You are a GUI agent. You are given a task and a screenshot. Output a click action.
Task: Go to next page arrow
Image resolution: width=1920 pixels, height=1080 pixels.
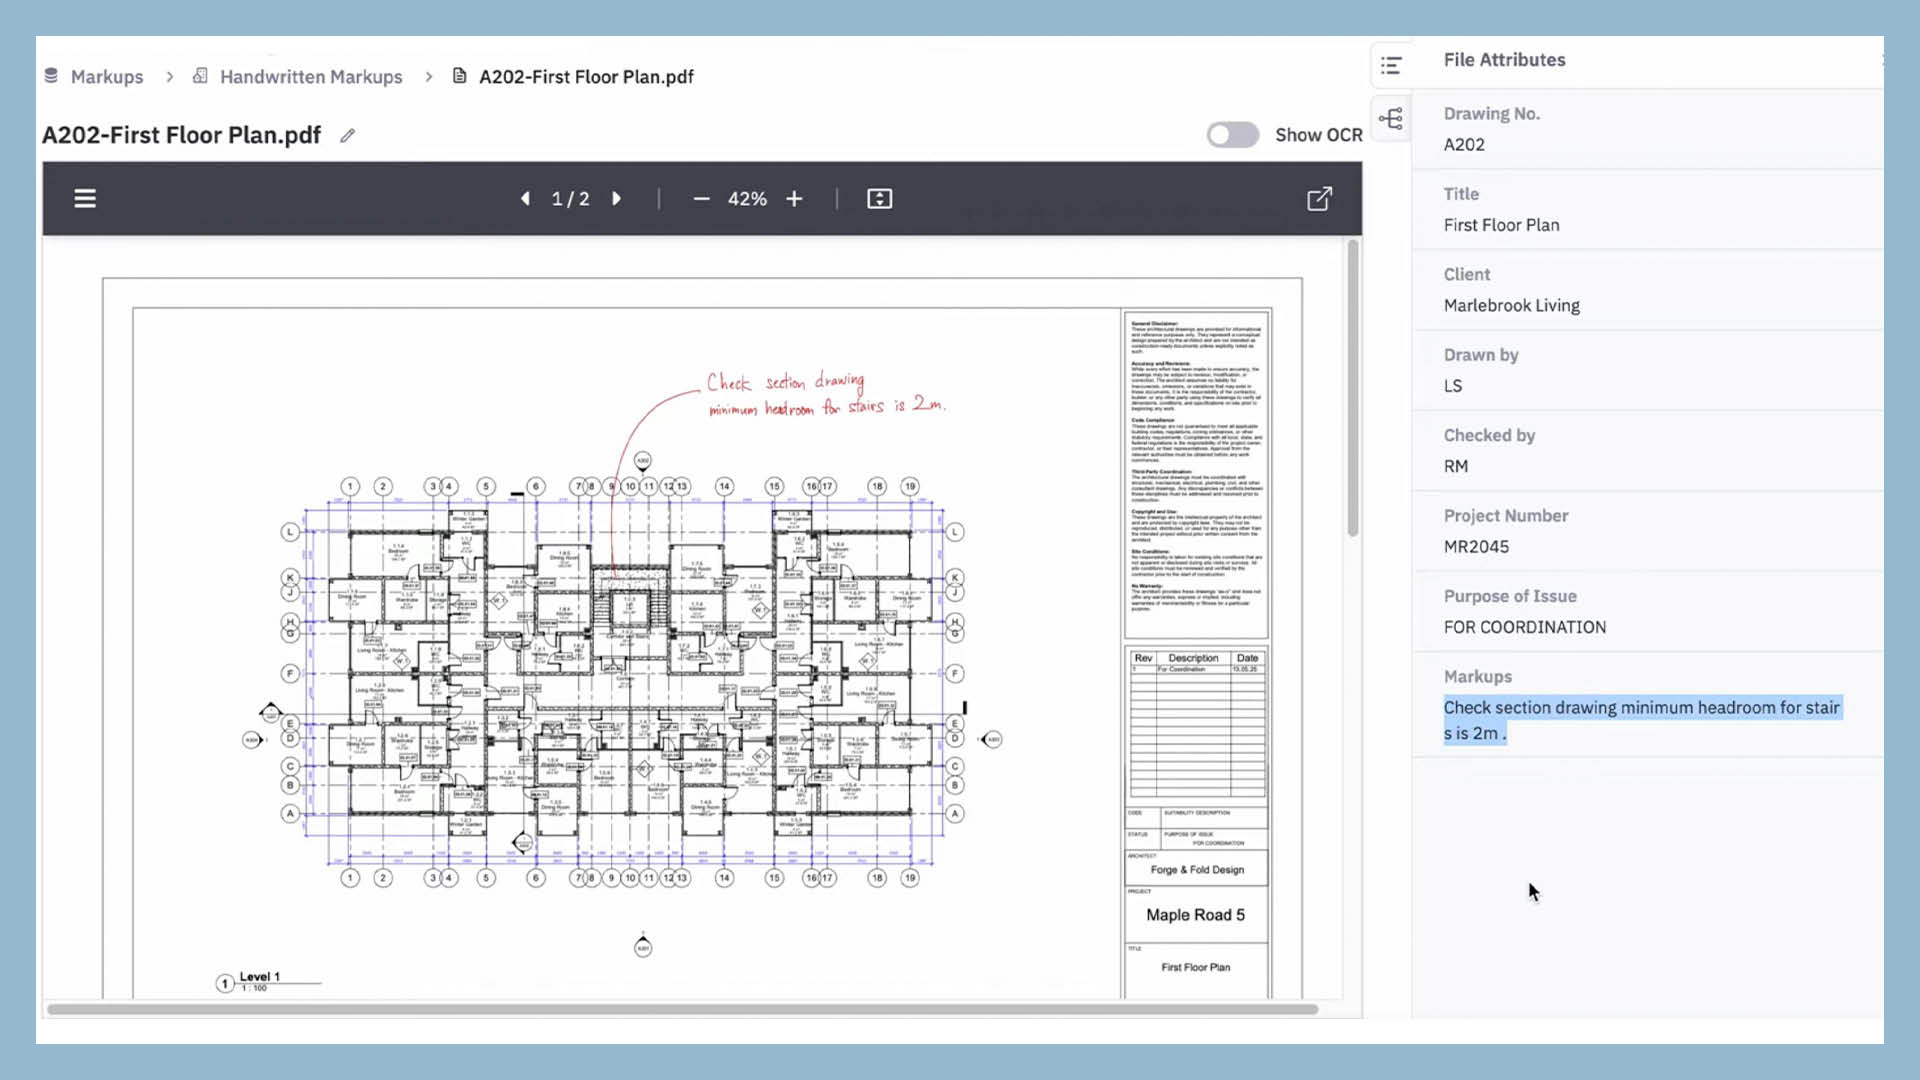617,199
